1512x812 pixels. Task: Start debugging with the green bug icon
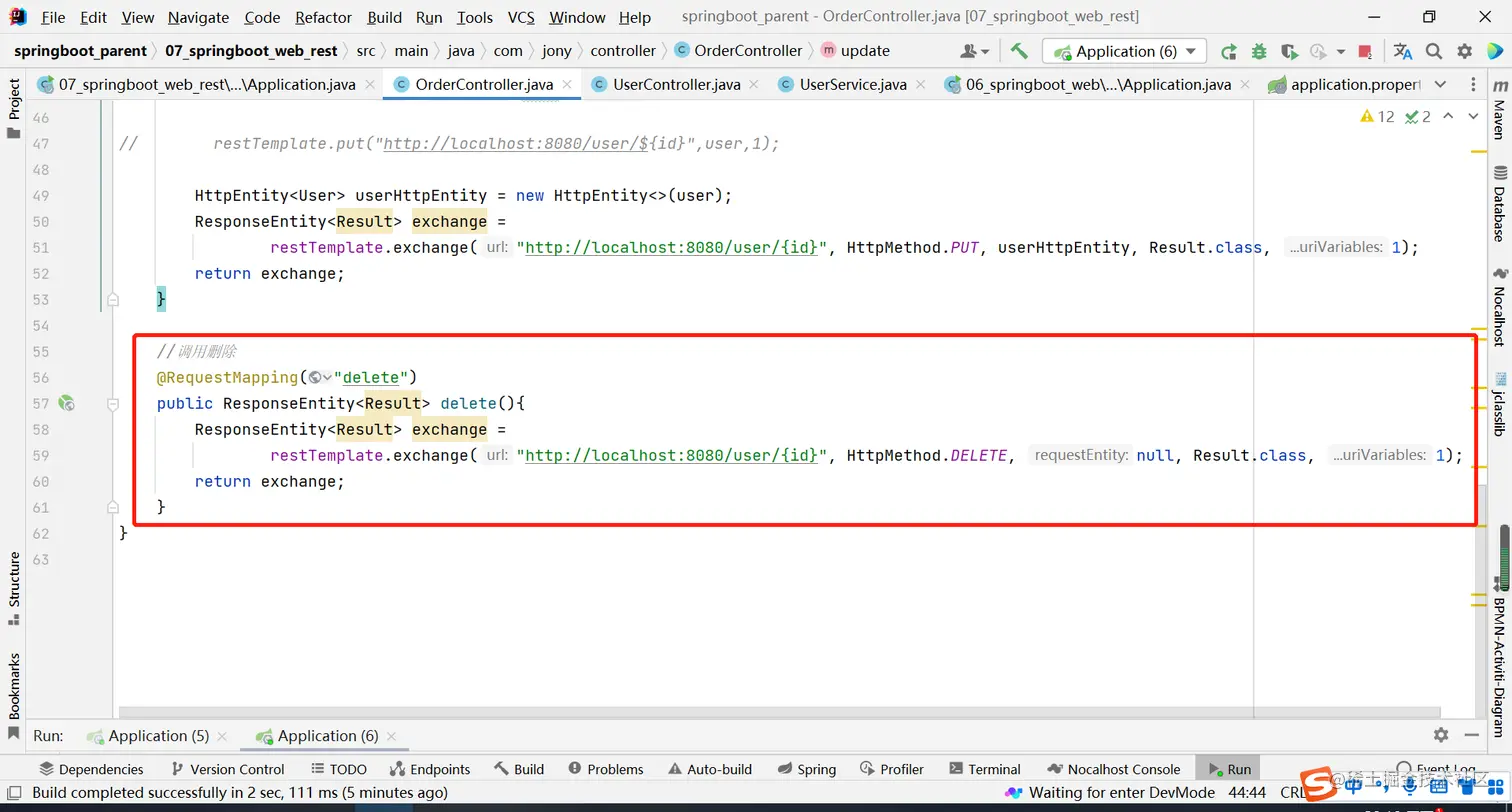pos(1259,51)
